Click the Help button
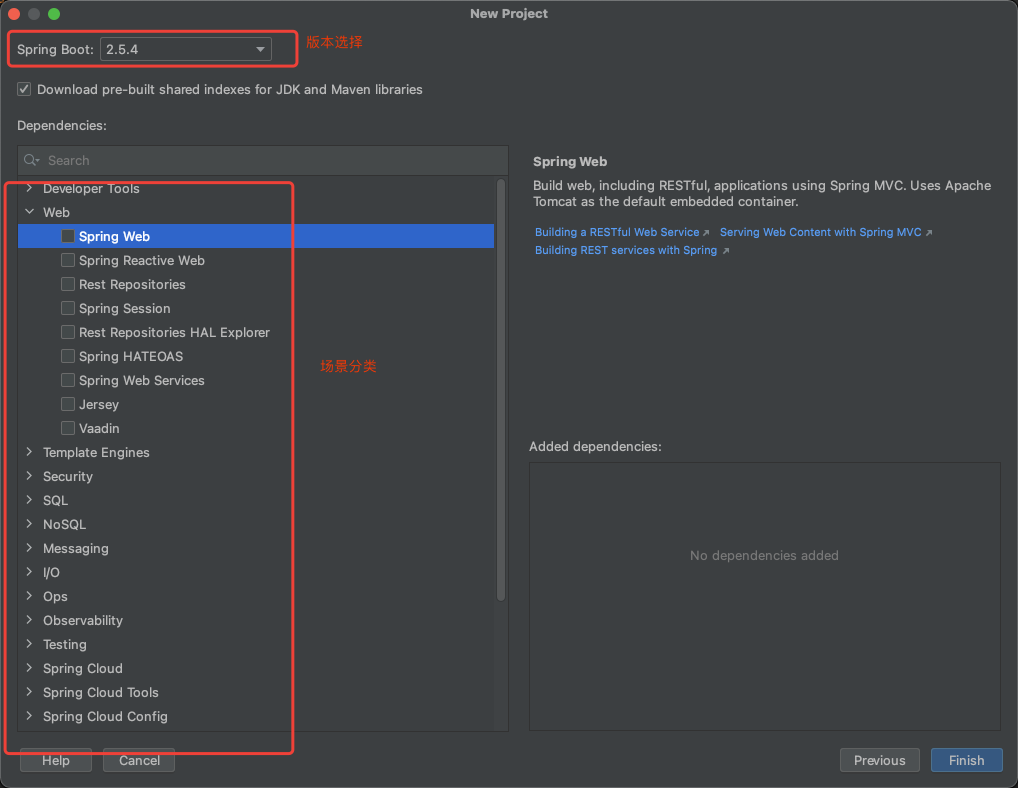 point(56,760)
